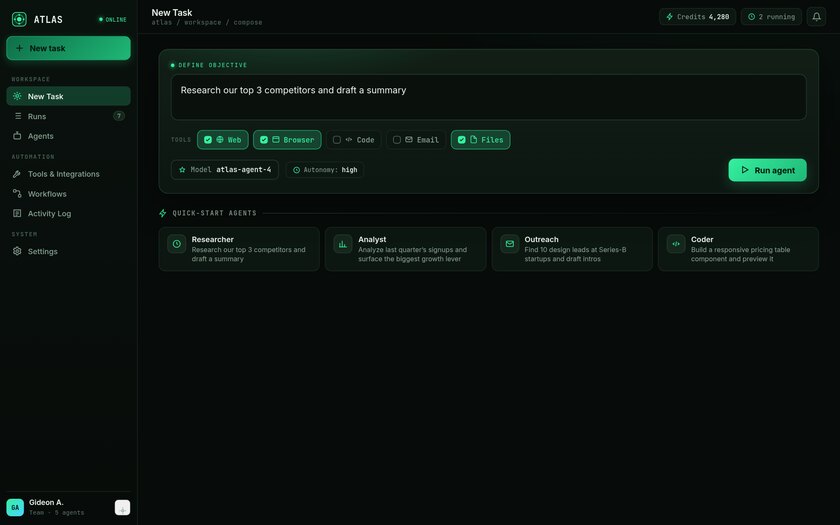
Task: Click the GA user avatar
Action: pos(15,507)
